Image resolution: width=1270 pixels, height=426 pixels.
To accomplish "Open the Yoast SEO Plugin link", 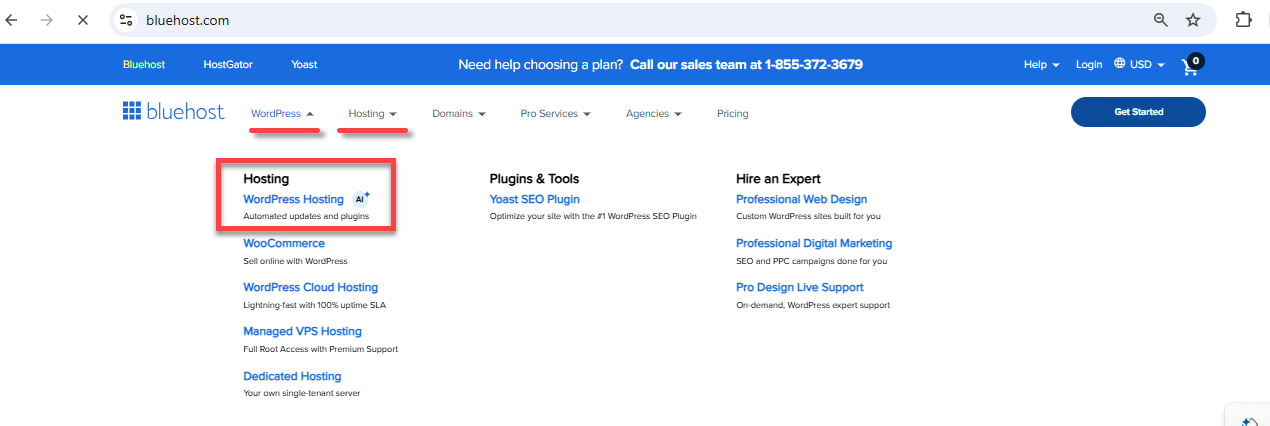I will (x=535, y=199).
